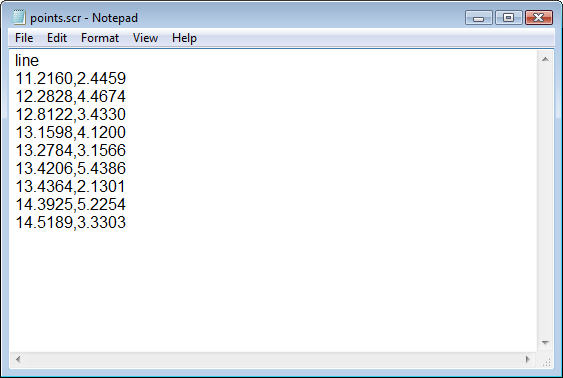Open the Help menu
Image resolution: width=563 pixels, height=378 pixels.
click(184, 38)
